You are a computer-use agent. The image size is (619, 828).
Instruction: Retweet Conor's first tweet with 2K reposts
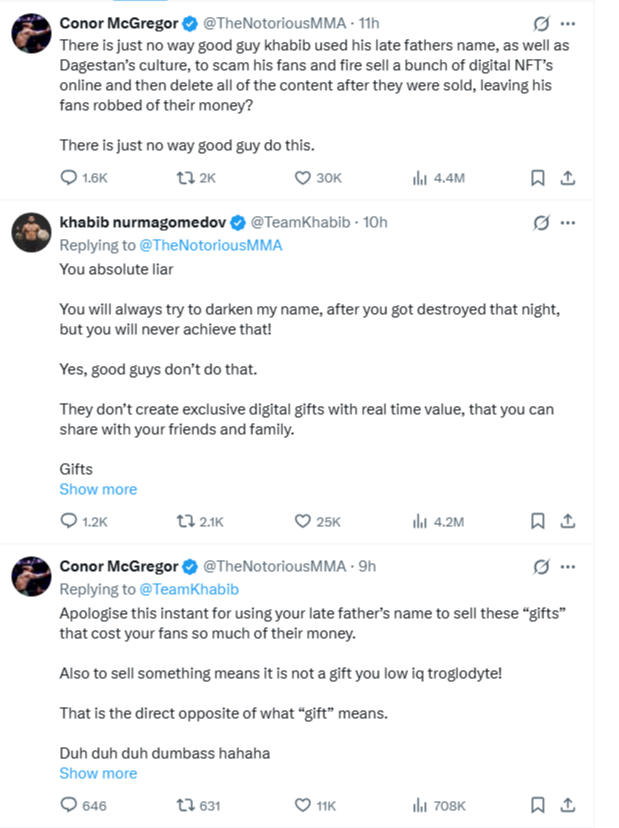pos(183,177)
